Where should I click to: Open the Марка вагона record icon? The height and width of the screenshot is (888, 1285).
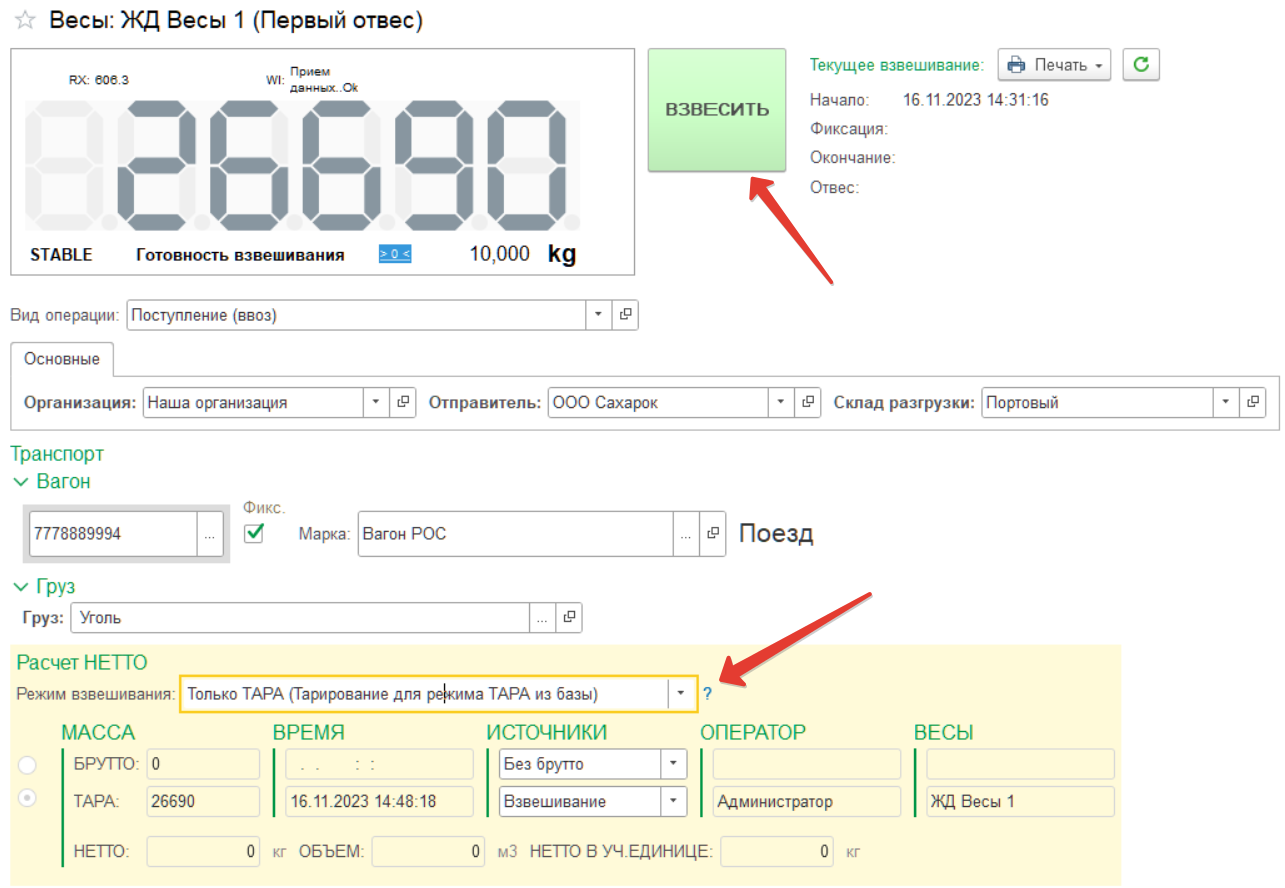[712, 534]
